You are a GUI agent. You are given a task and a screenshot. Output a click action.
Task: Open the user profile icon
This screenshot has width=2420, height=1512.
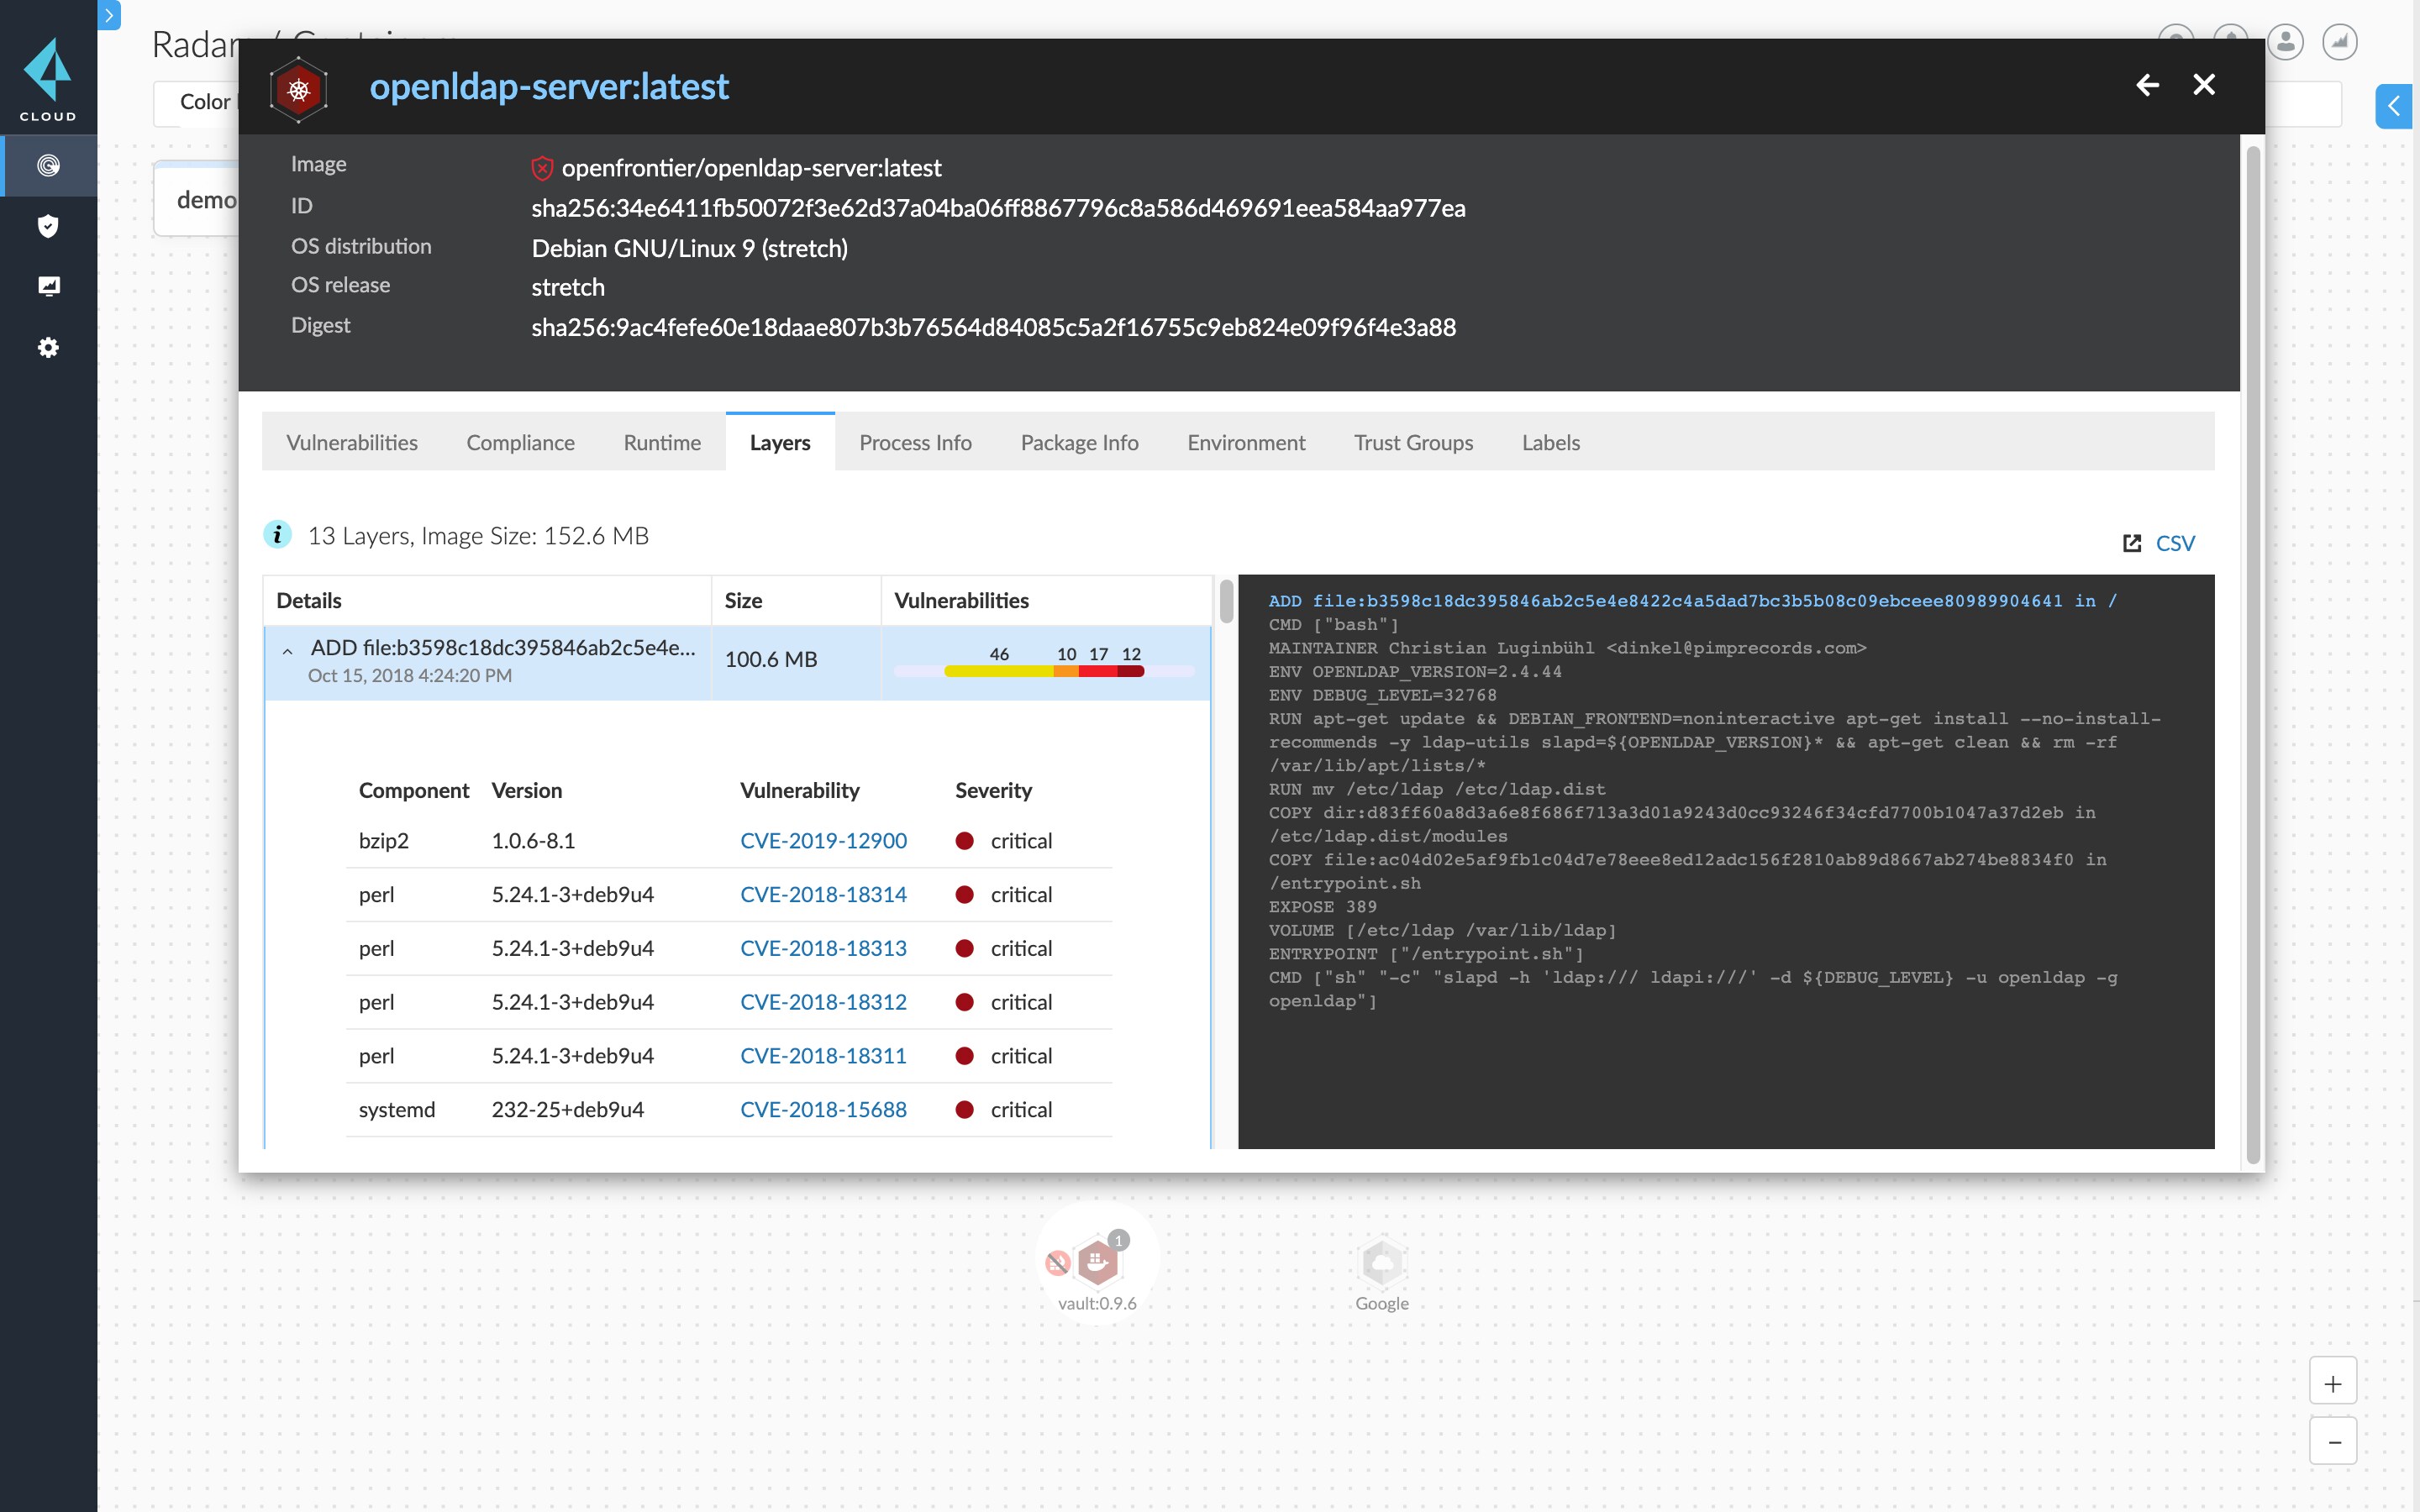(x=2286, y=42)
